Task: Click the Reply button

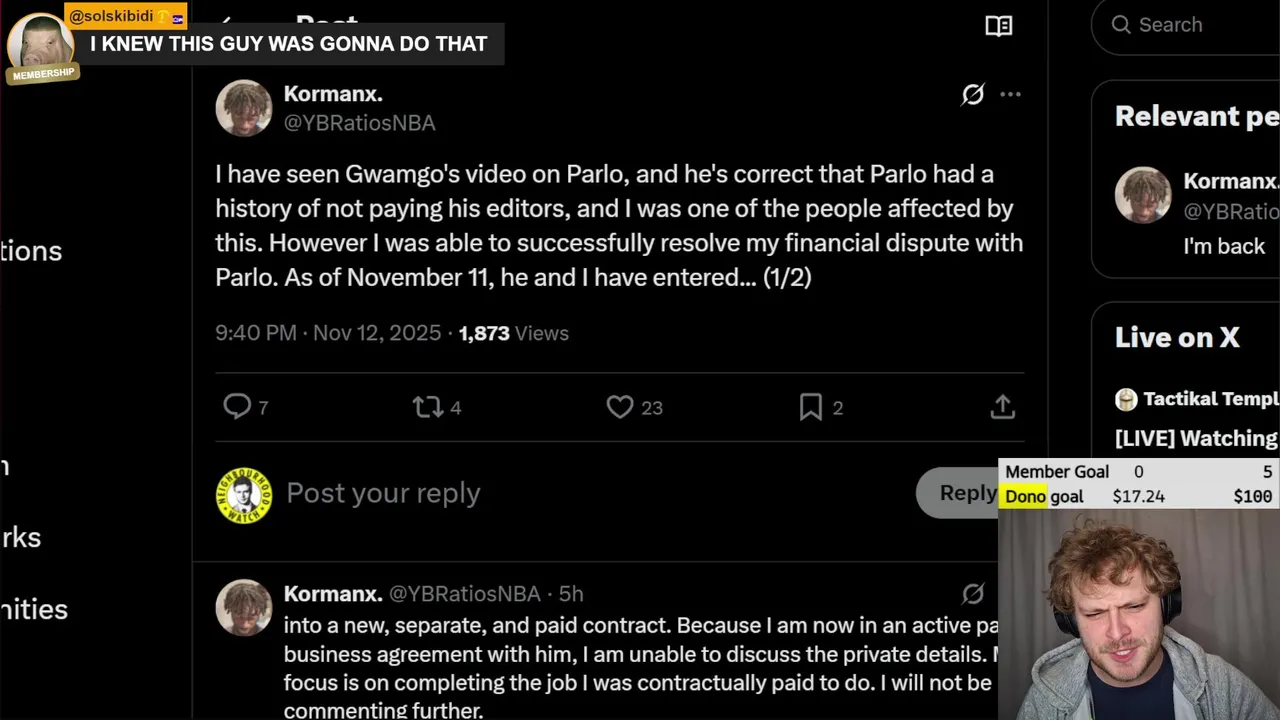Action: click(x=960, y=493)
